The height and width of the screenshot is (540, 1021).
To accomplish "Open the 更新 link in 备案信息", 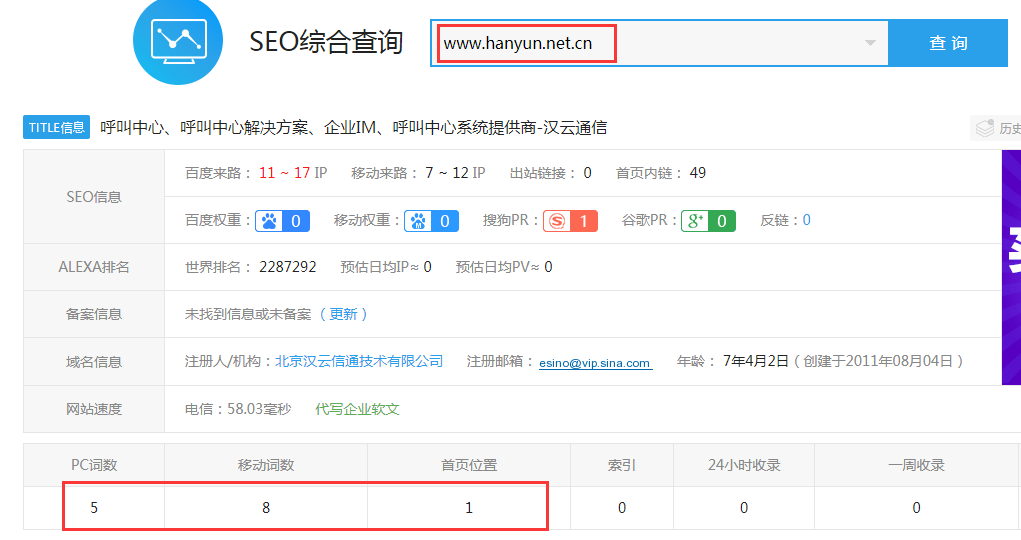I will click(x=343, y=314).
